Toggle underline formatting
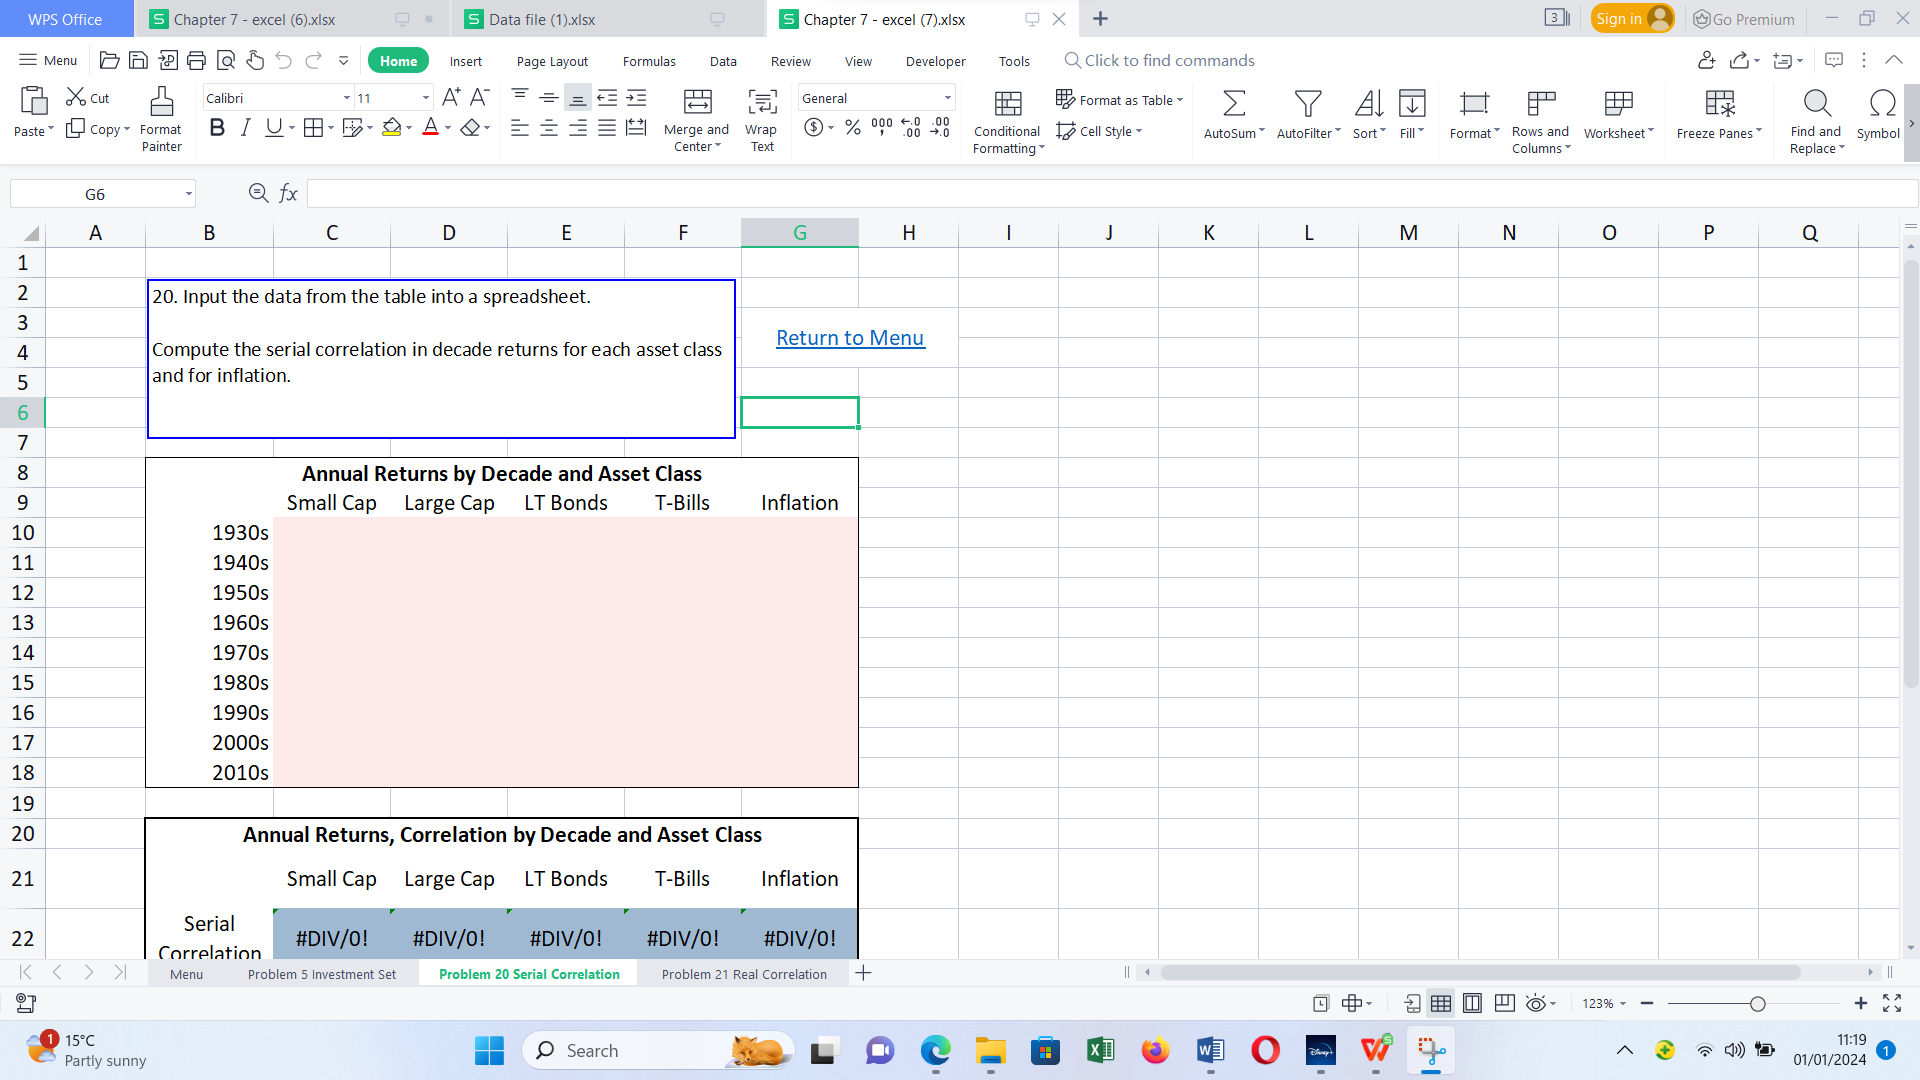 click(x=273, y=127)
